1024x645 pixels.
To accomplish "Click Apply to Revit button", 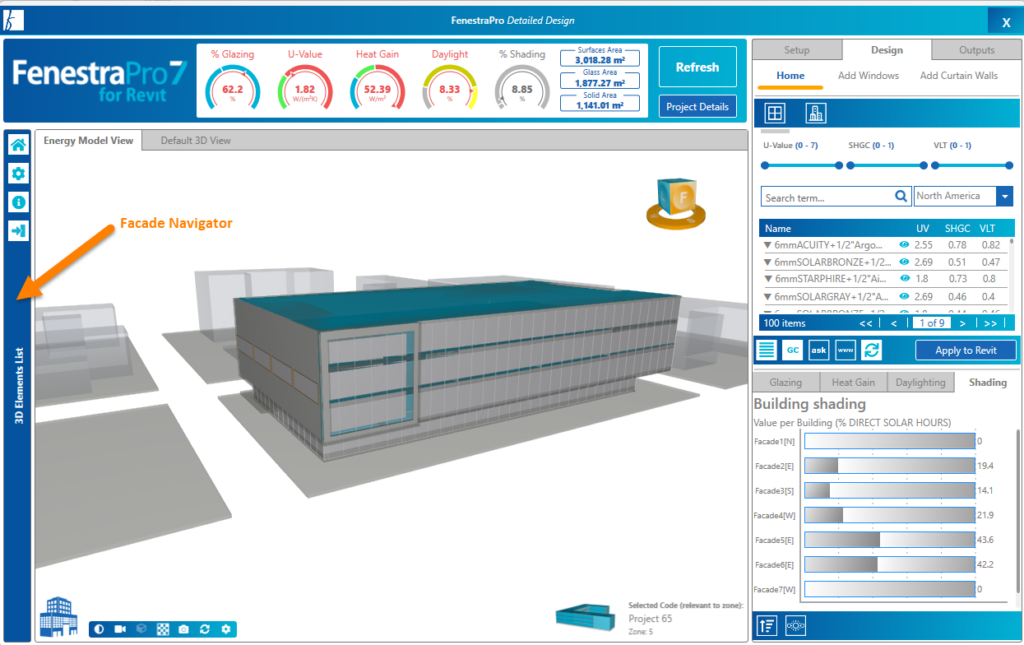I will point(965,351).
